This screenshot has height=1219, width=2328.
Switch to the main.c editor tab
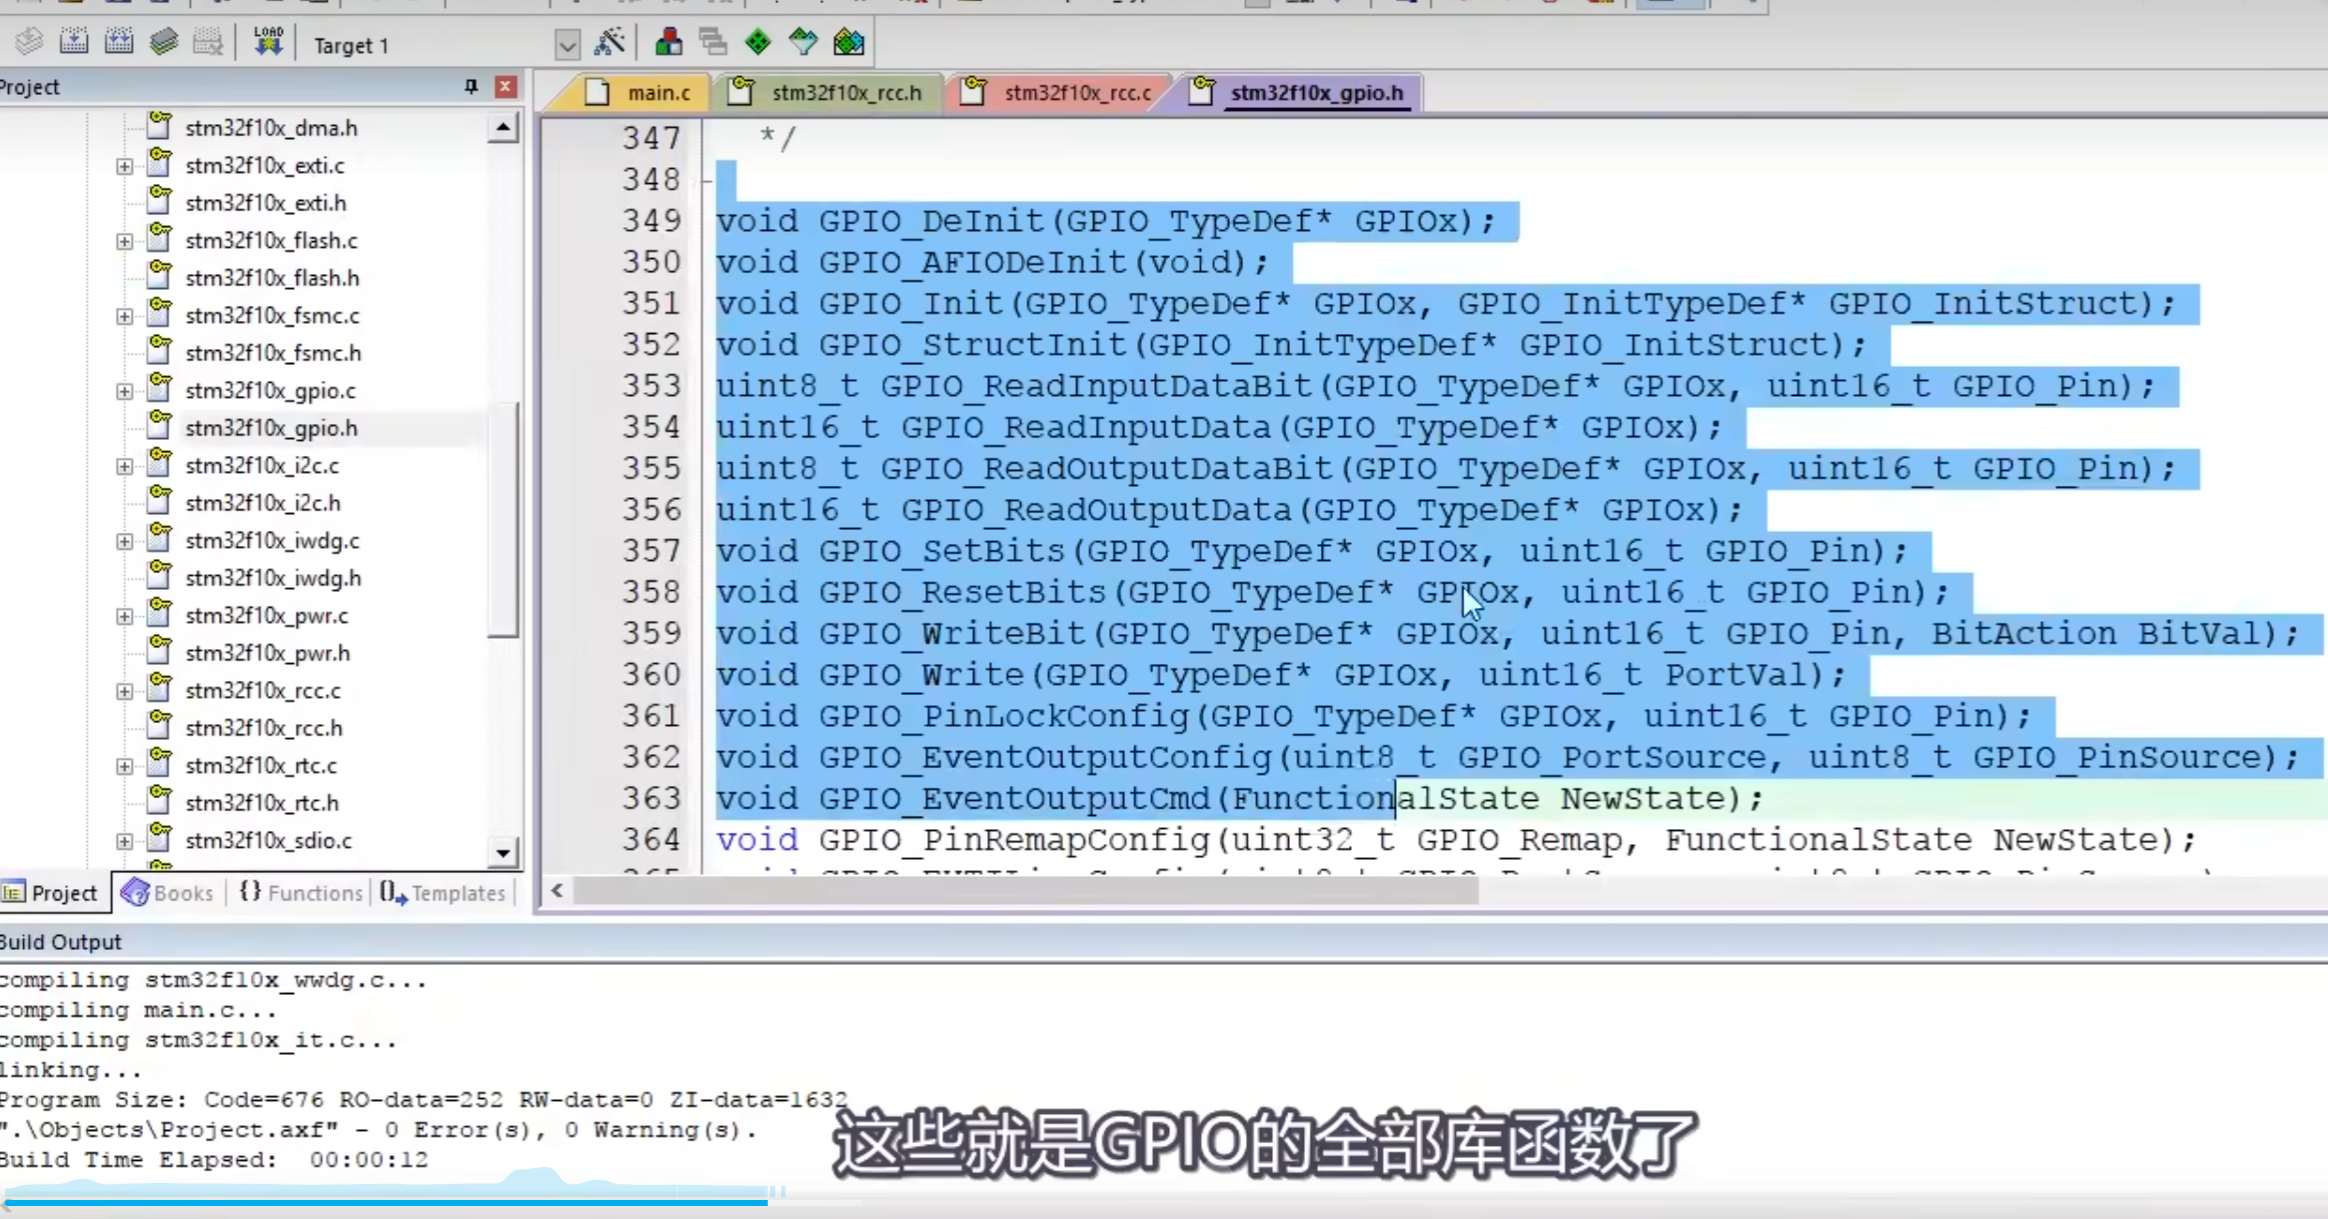click(657, 93)
